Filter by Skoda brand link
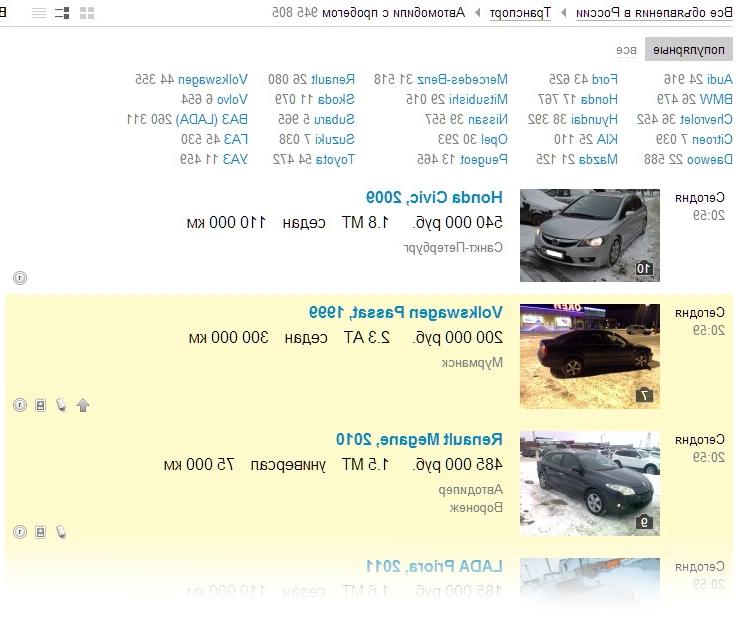This screenshot has width=741, height=625. [336, 99]
